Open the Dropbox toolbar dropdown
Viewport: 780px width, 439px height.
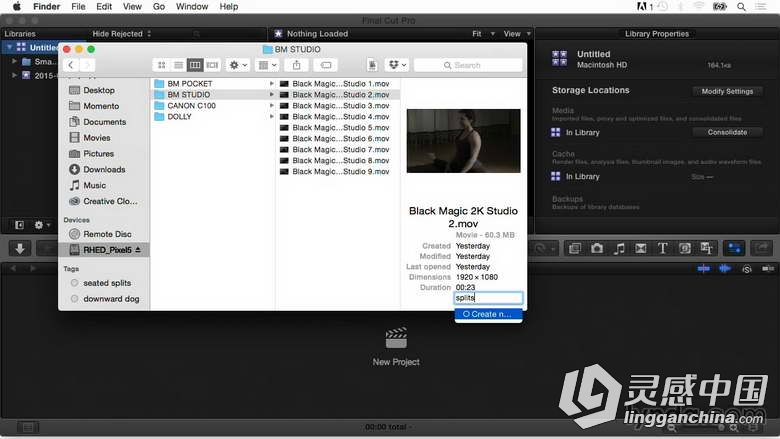397,65
